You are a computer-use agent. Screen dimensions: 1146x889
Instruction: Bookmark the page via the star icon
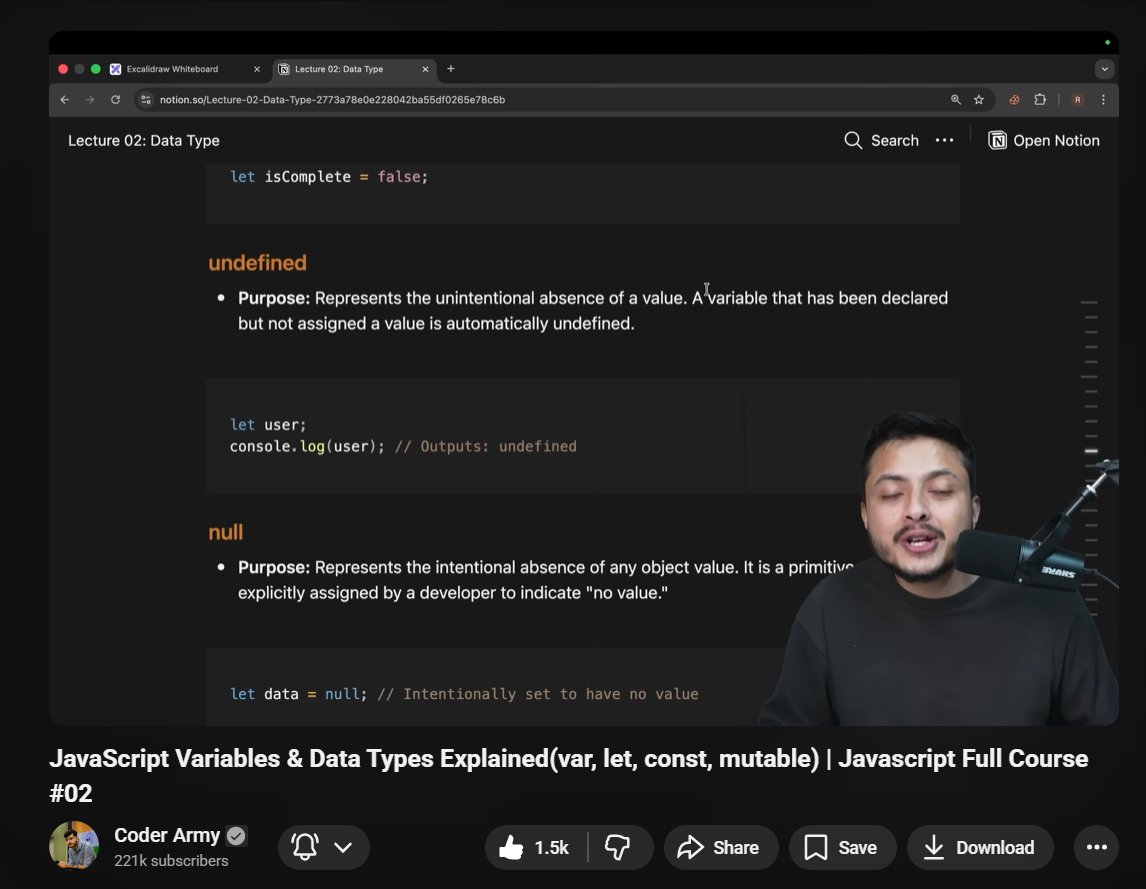(978, 100)
